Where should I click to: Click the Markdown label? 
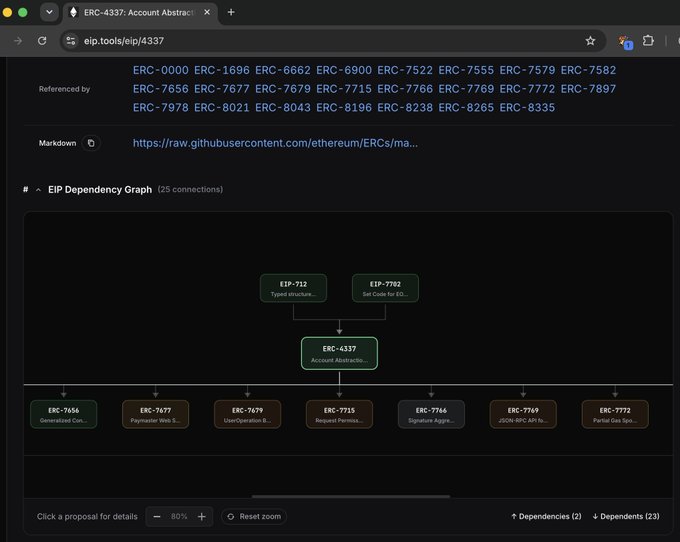[x=57, y=143]
